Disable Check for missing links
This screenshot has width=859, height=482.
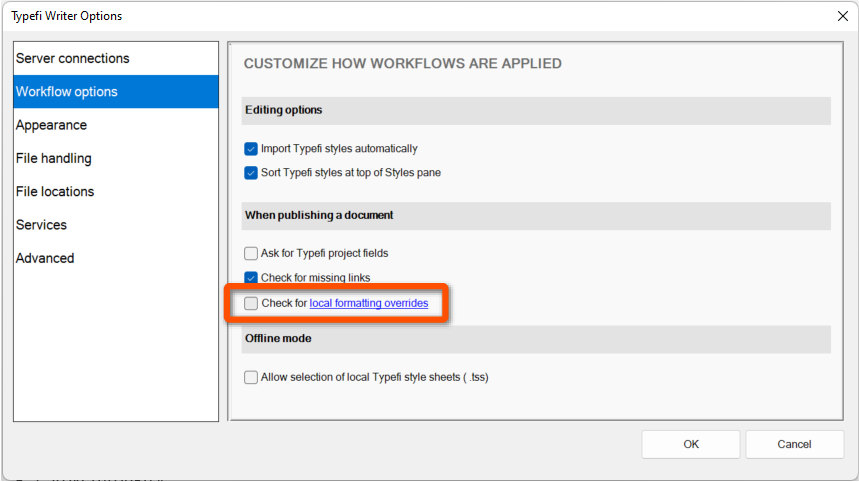tap(251, 278)
